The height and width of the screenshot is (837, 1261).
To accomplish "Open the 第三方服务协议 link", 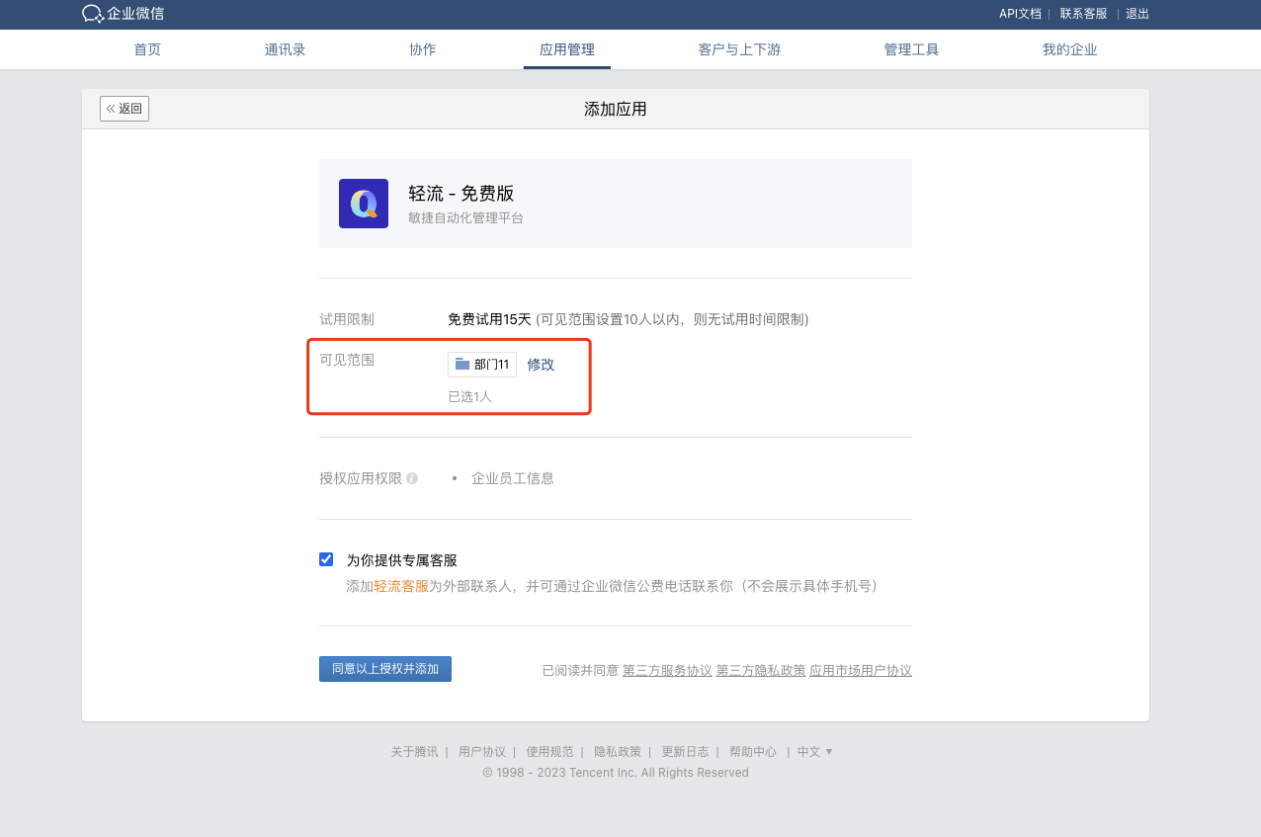I will coord(667,670).
